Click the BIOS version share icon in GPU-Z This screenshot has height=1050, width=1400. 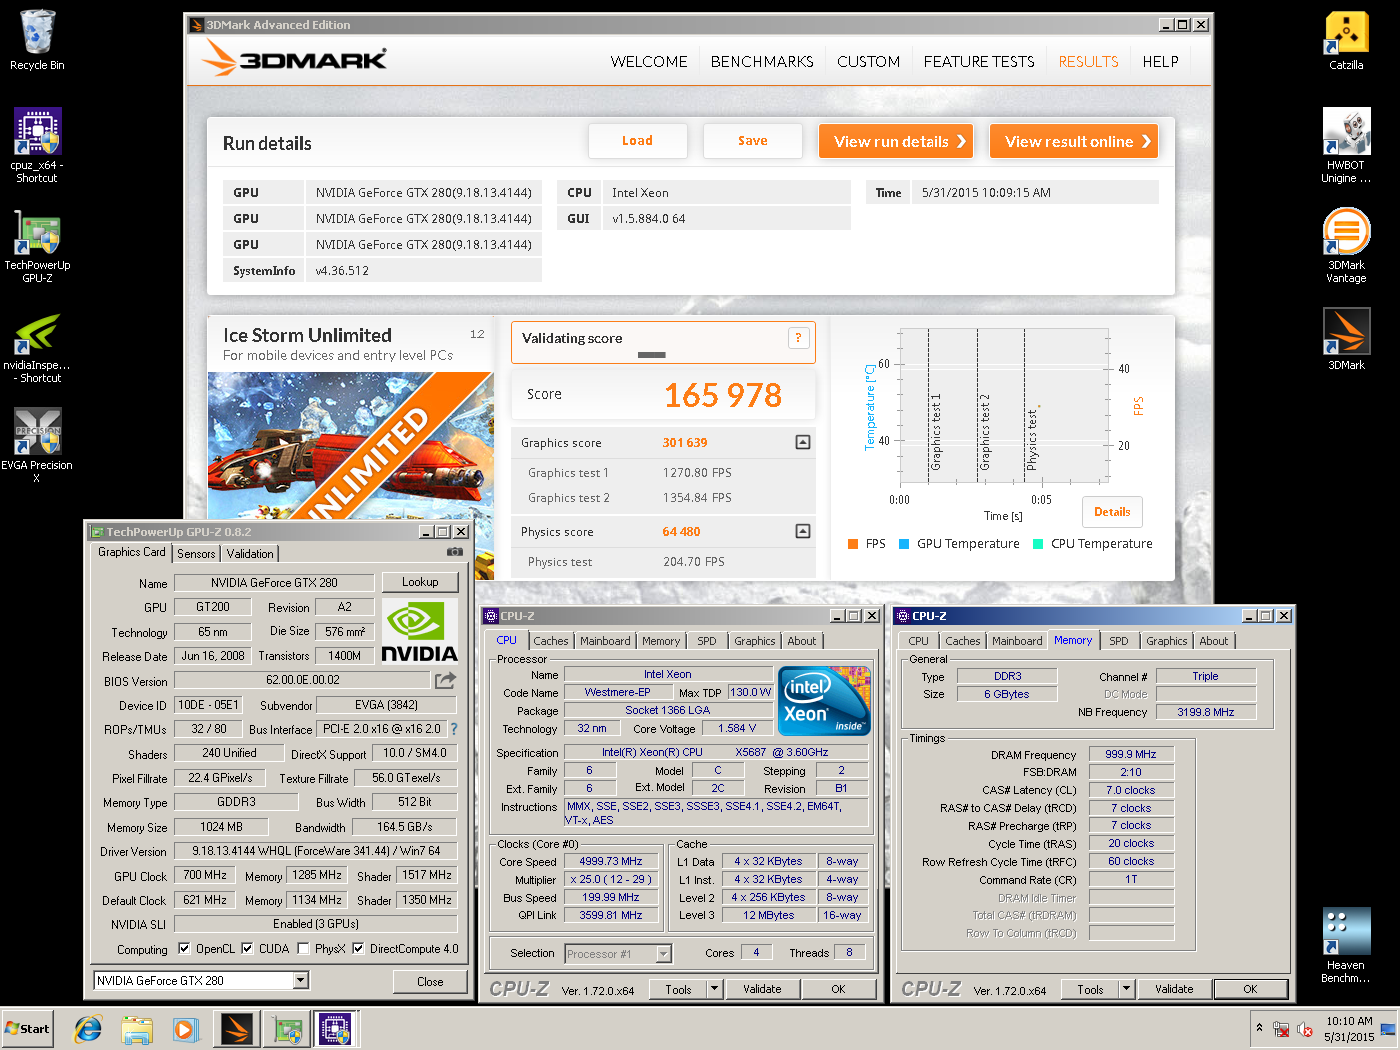[x=445, y=680]
